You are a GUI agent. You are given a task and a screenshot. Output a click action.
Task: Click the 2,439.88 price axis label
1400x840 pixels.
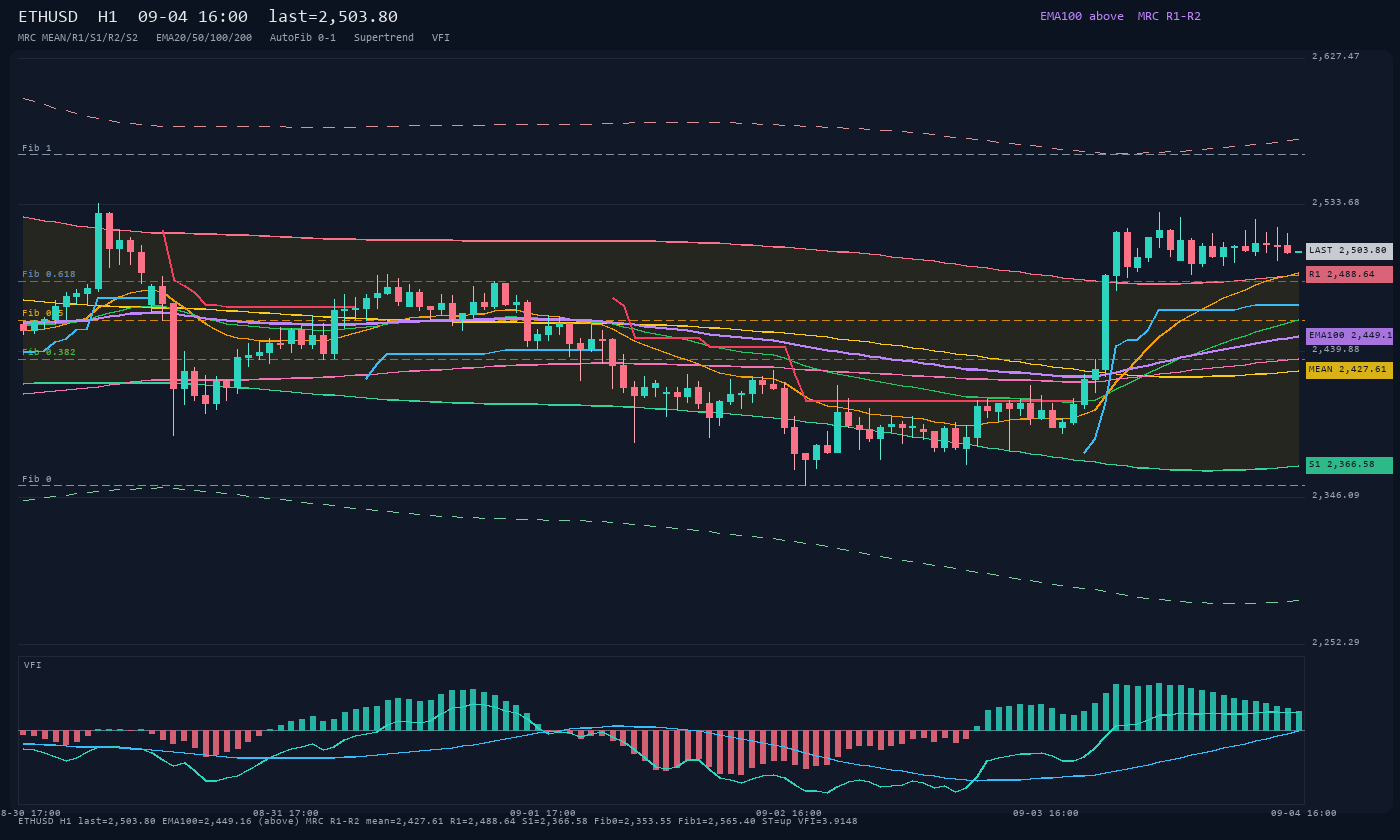[x=1336, y=349]
